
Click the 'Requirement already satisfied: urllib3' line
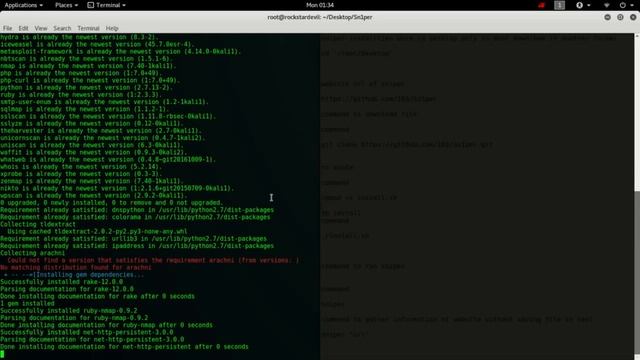click(x=133, y=238)
